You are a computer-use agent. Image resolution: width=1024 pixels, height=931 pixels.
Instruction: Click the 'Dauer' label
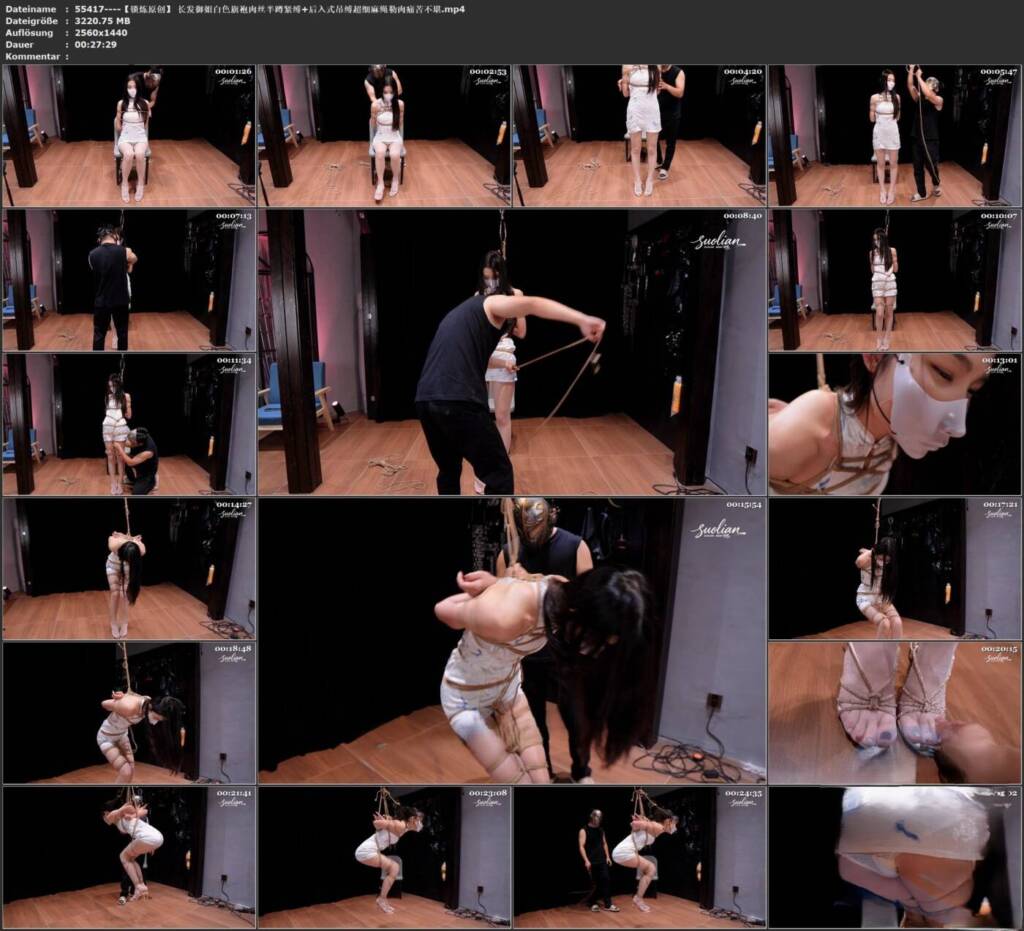pyautogui.click(x=20, y=44)
